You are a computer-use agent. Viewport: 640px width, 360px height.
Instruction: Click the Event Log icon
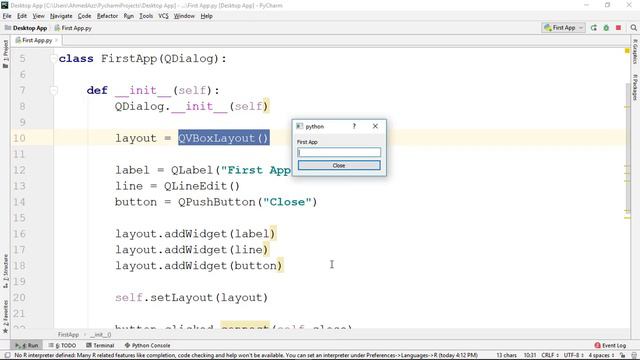[x=598, y=345]
